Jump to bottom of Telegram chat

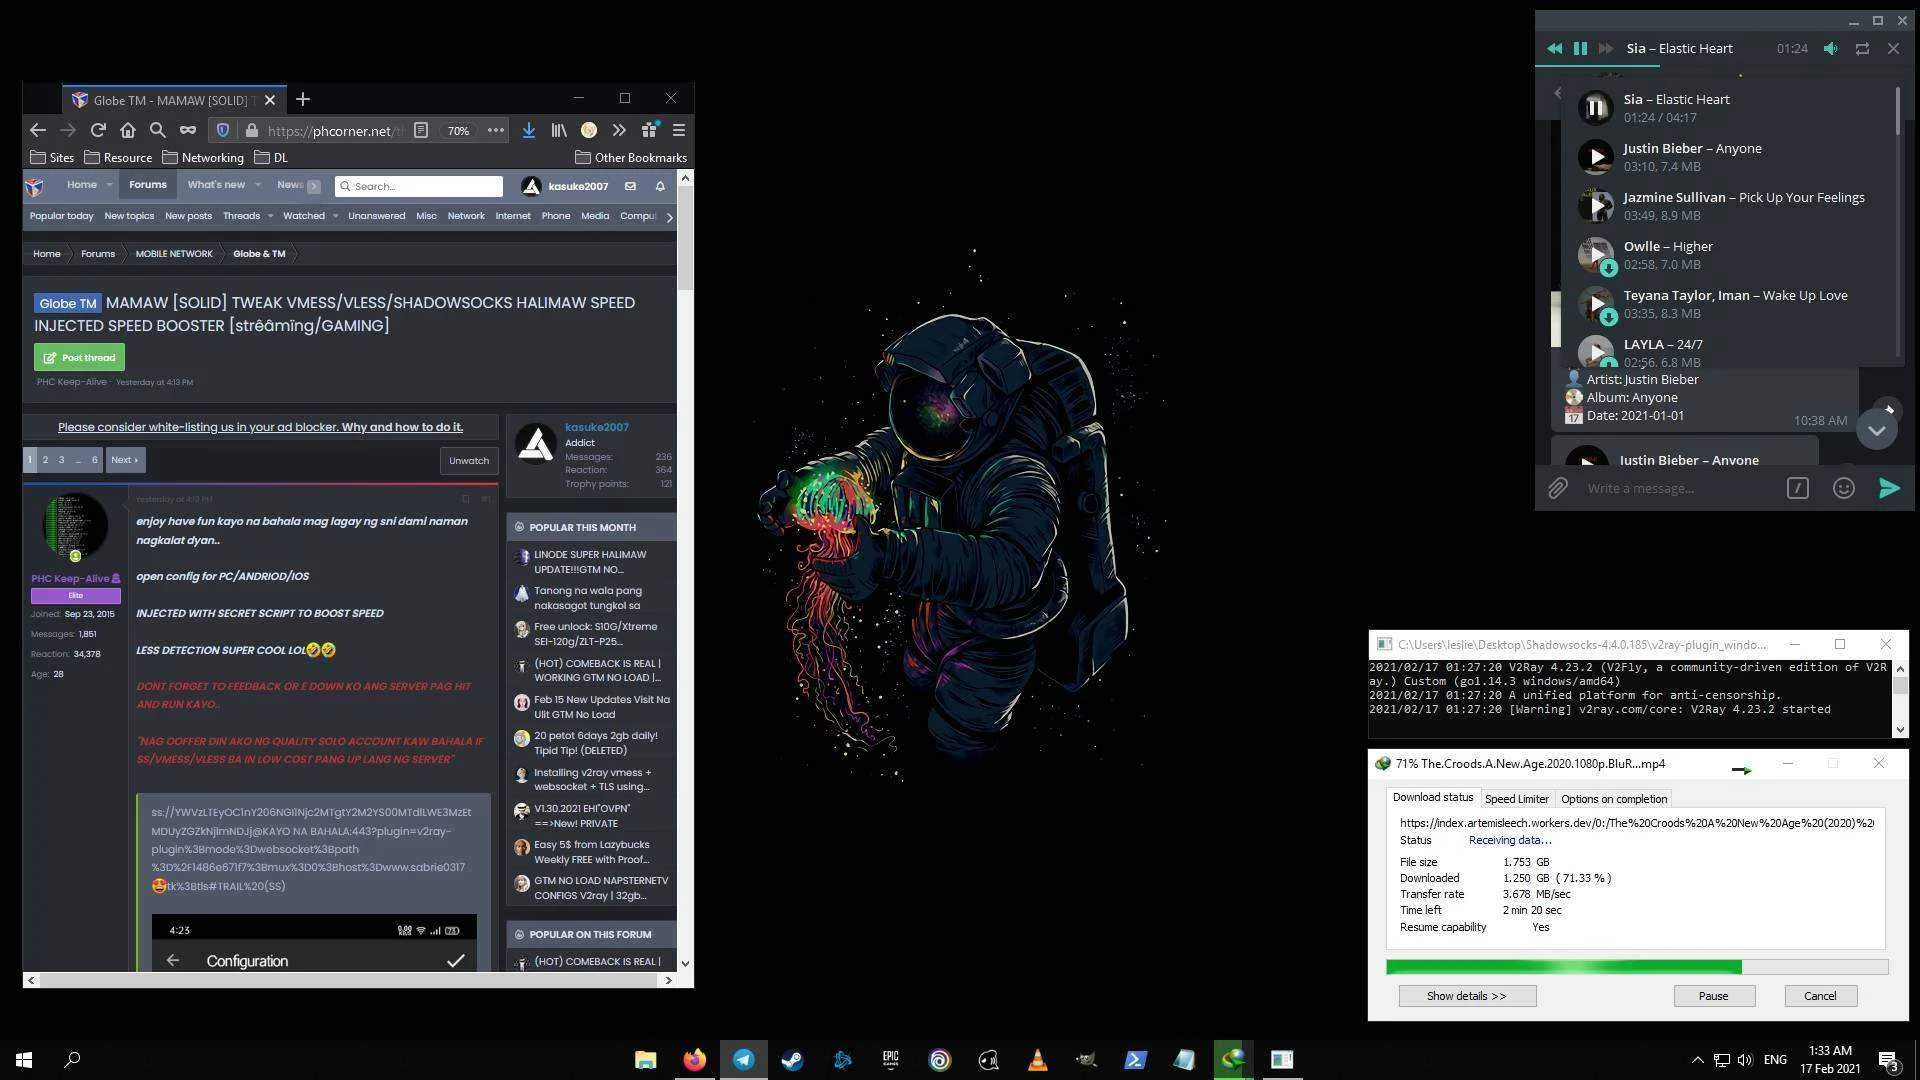[x=1876, y=430]
